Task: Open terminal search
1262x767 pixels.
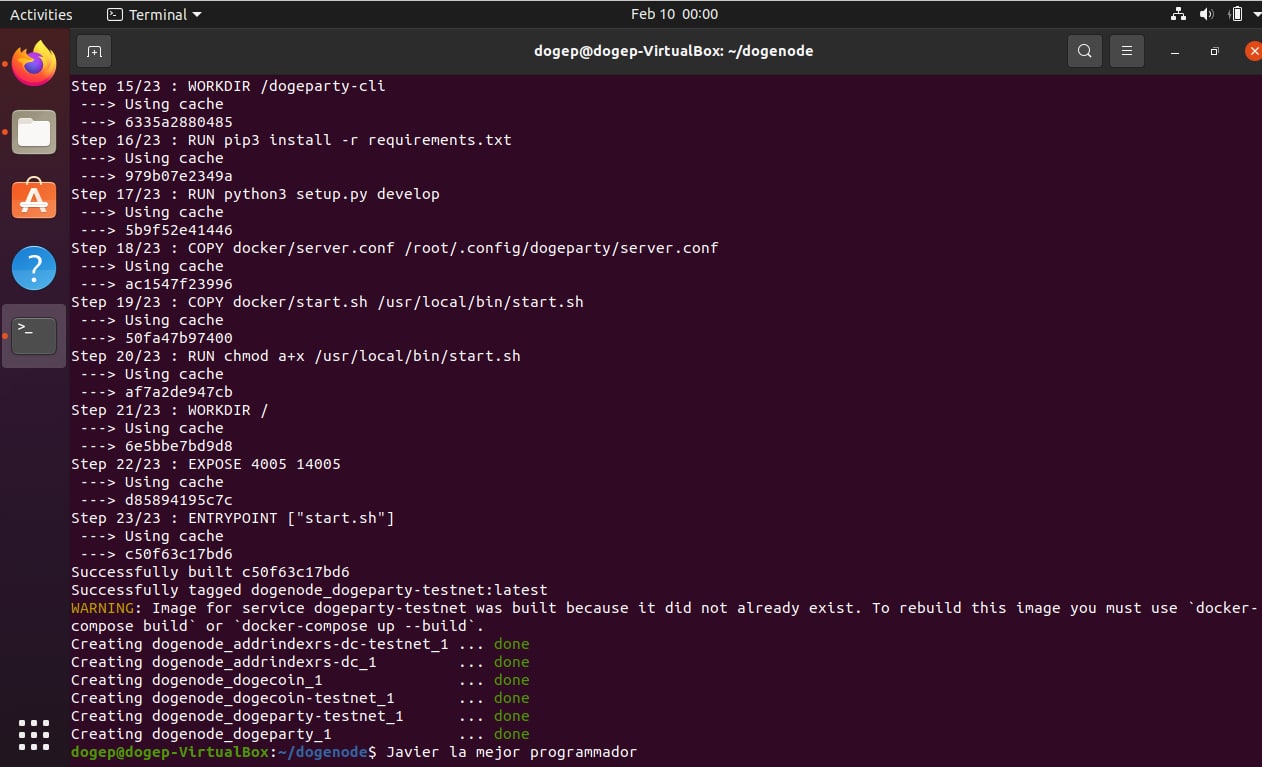Action: (x=1084, y=51)
